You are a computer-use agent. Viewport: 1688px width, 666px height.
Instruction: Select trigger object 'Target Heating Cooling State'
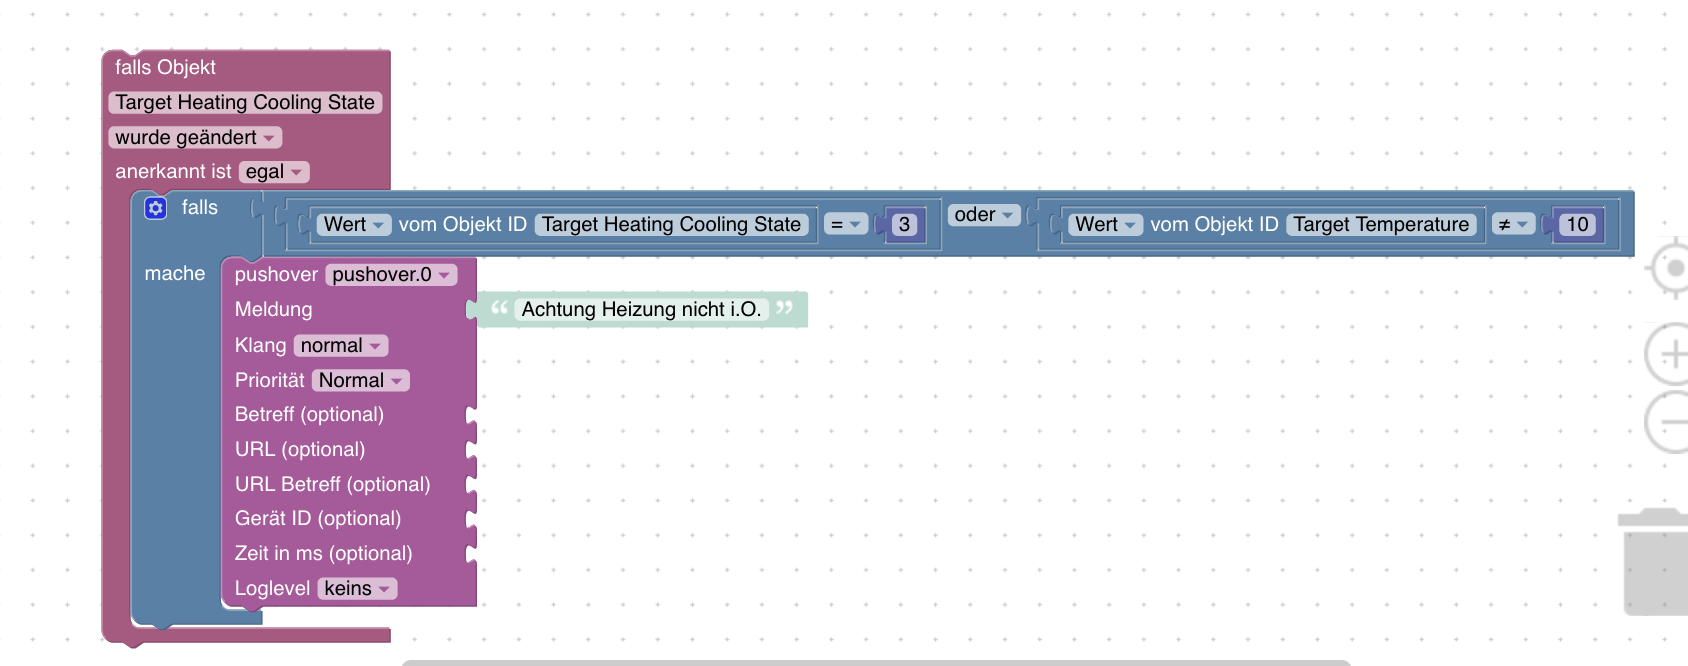click(x=245, y=102)
